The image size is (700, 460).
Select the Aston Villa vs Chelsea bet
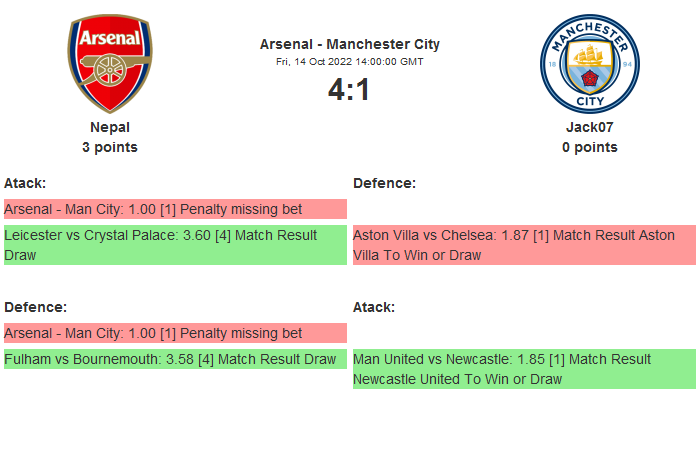(x=524, y=245)
